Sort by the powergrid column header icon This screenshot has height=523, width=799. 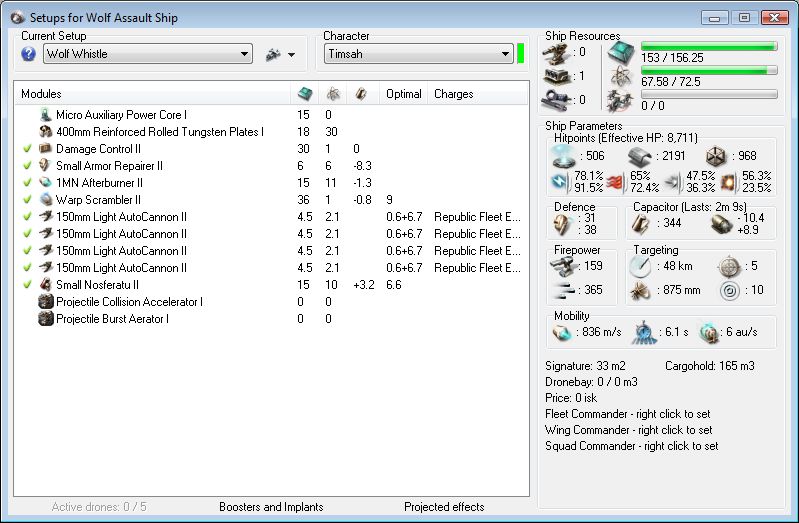(333, 94)
